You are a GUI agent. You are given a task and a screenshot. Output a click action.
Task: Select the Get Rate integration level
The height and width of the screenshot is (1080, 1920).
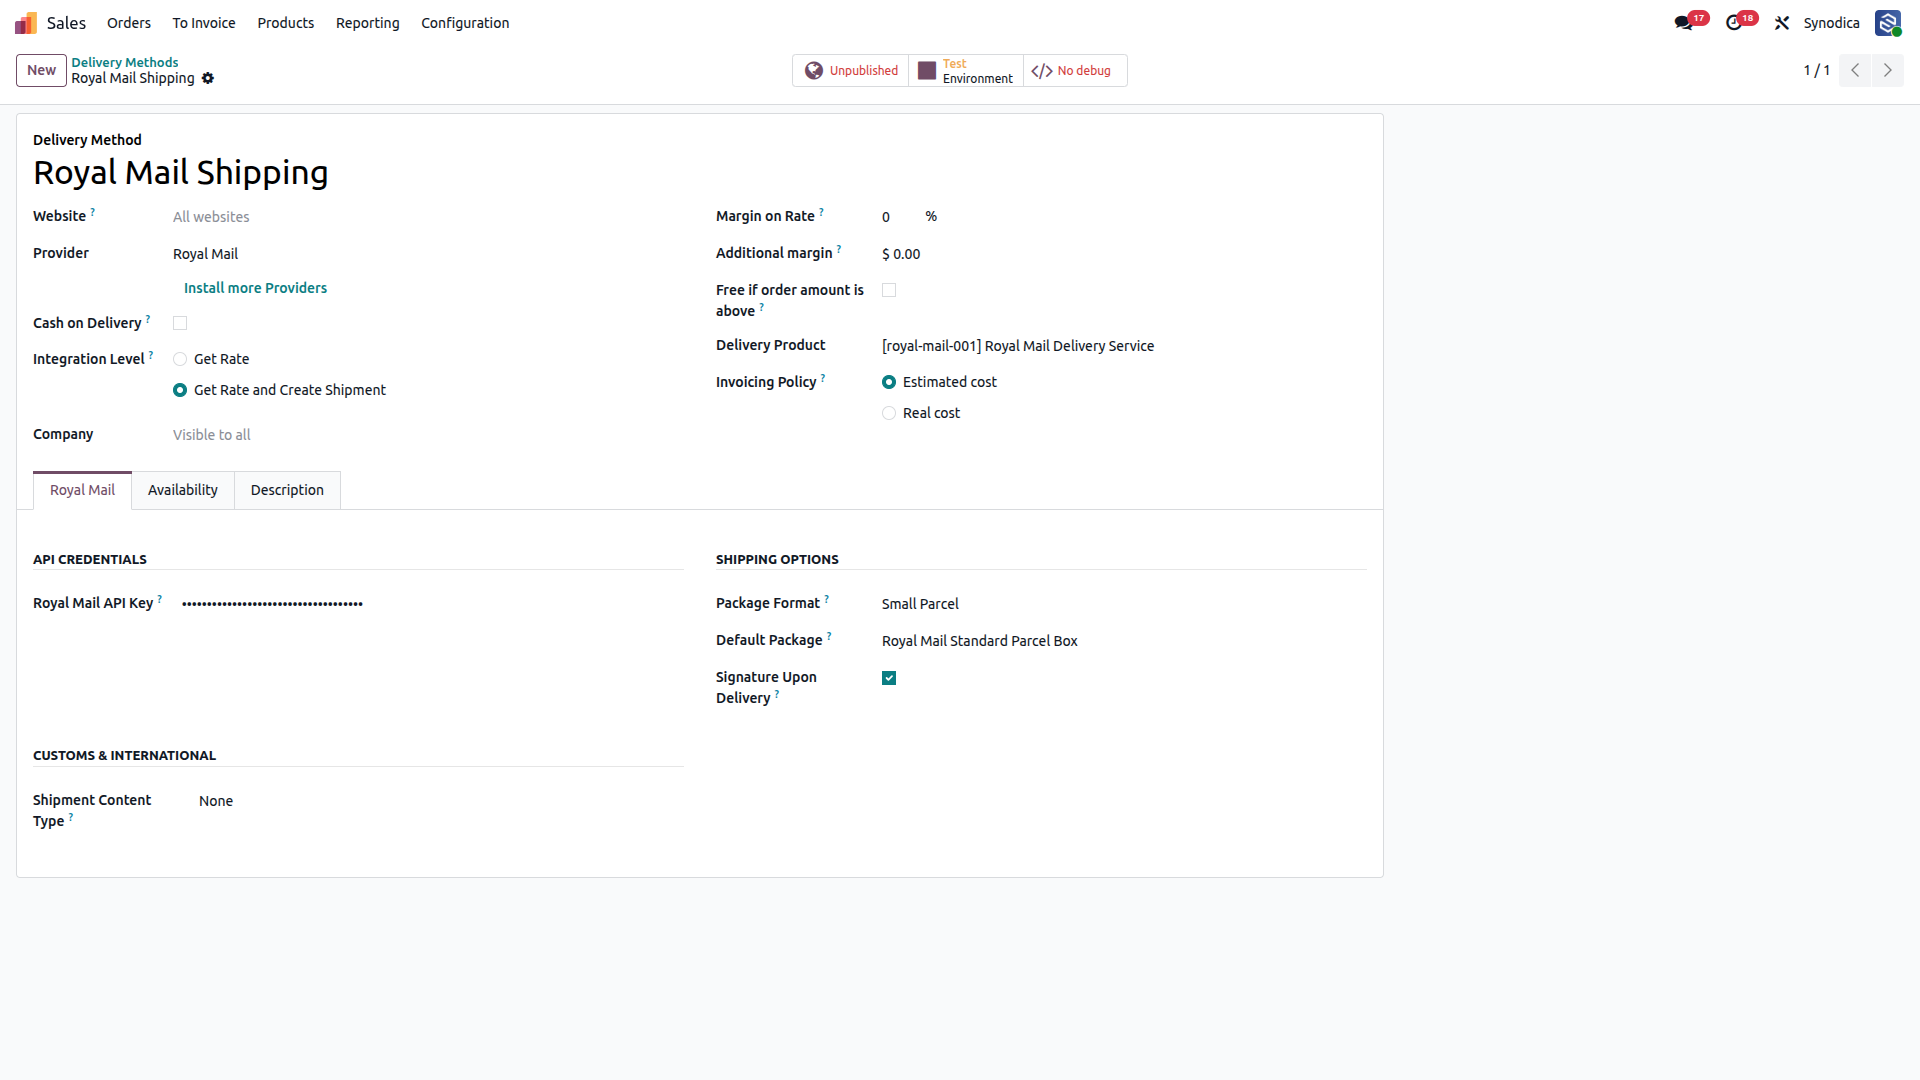(x=180, y=359)
